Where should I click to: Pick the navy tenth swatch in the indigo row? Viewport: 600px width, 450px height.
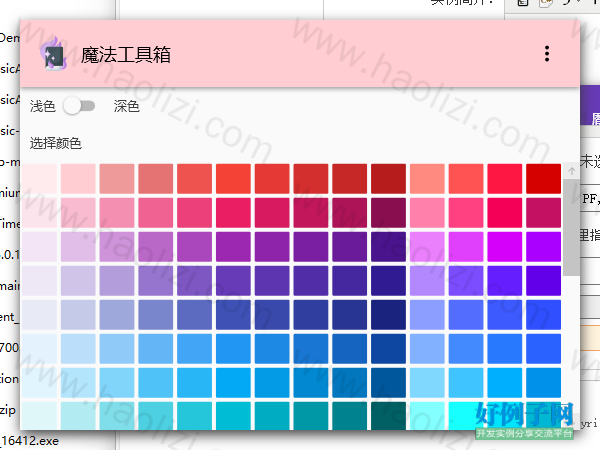(x=388, y=315)
